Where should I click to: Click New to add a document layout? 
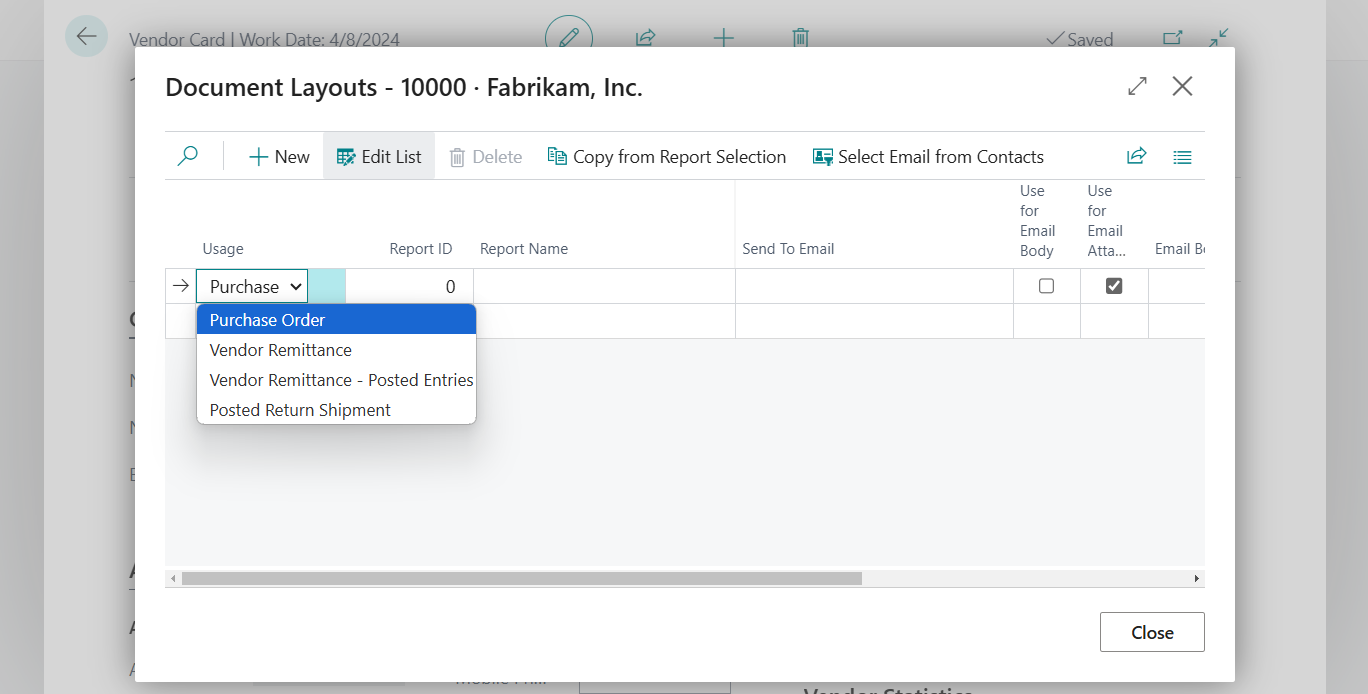pos(277,156)
